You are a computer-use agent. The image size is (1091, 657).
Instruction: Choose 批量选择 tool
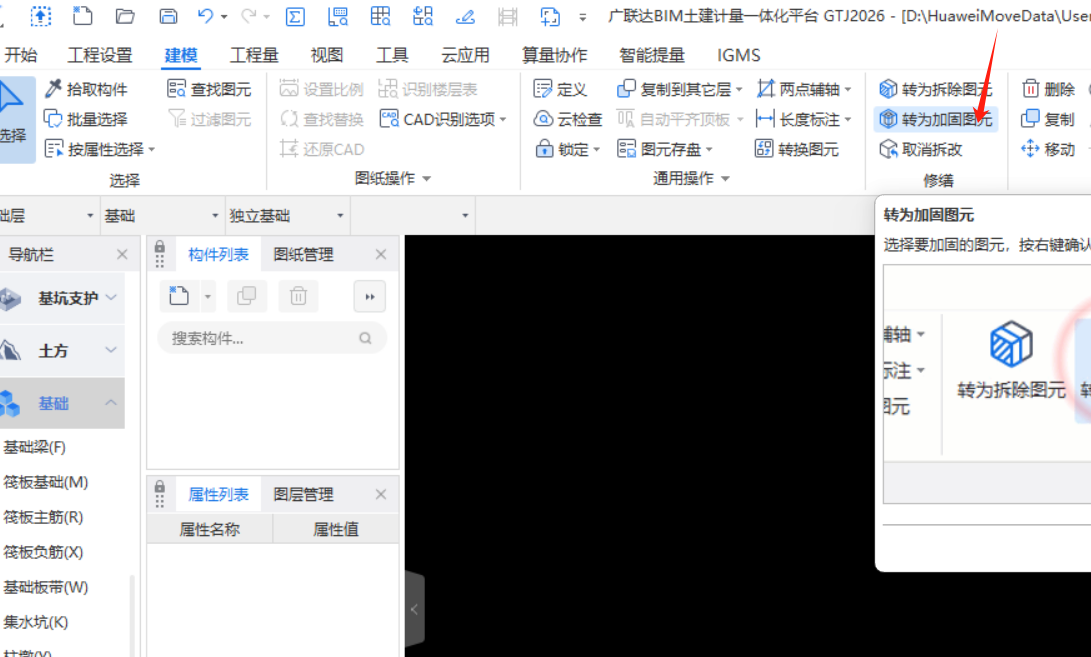[86, 119]
